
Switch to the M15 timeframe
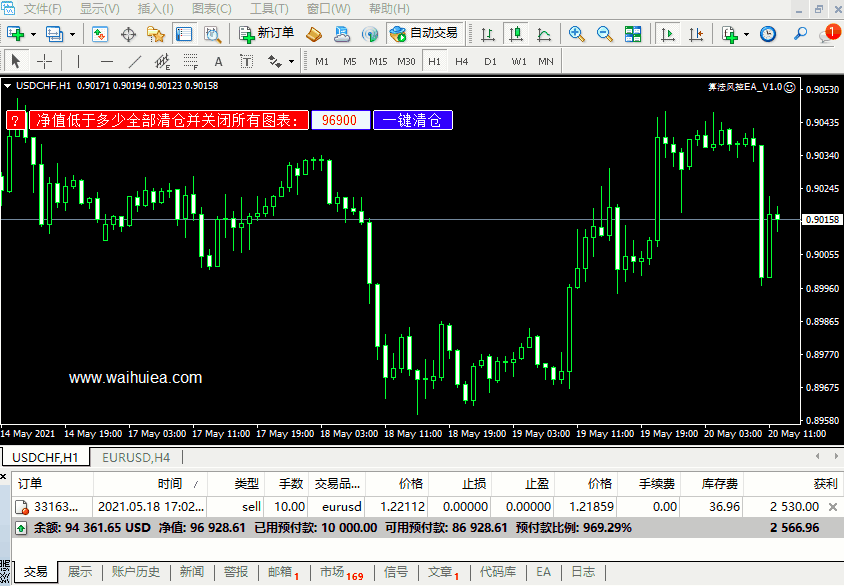(377, 61)
